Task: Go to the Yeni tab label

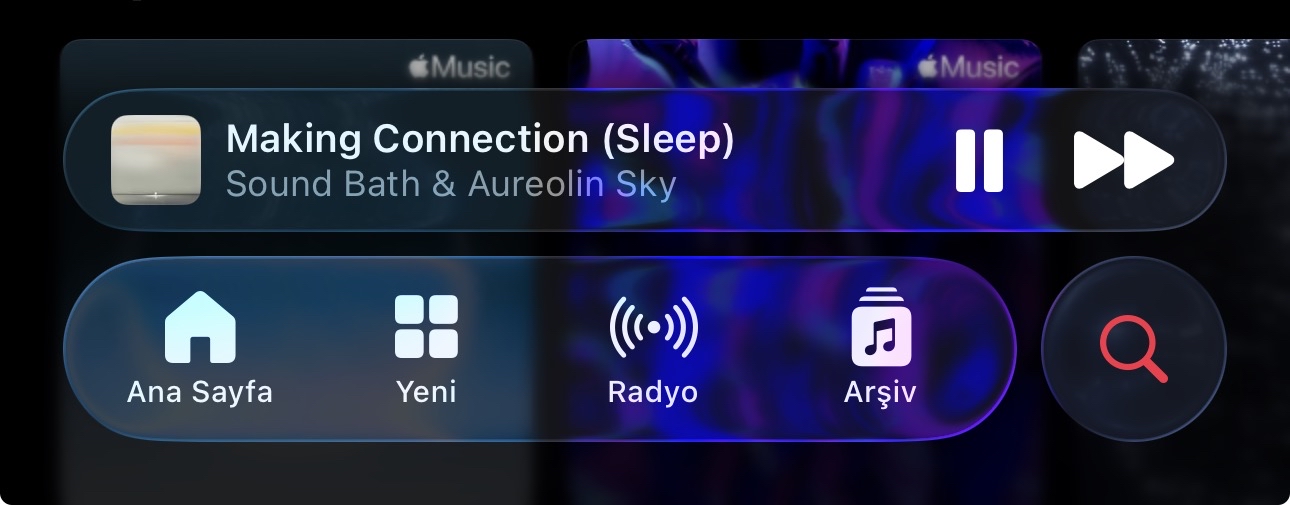Action: (426, 392)
